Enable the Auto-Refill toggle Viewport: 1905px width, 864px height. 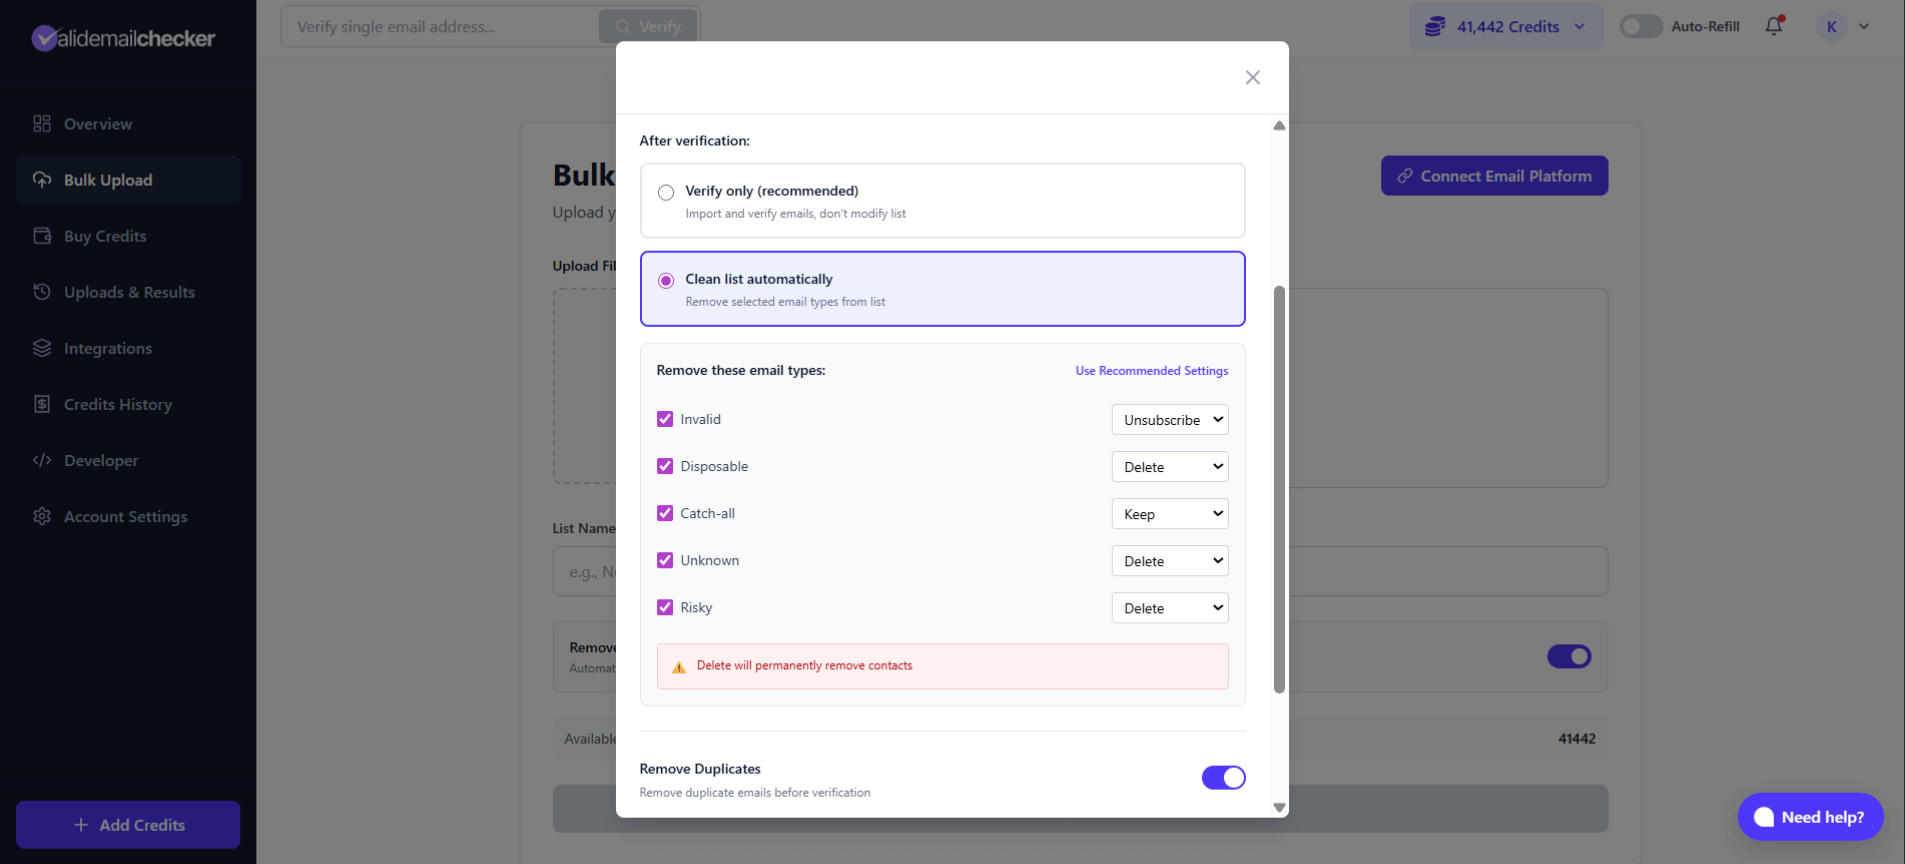[x=1640, y=26]
